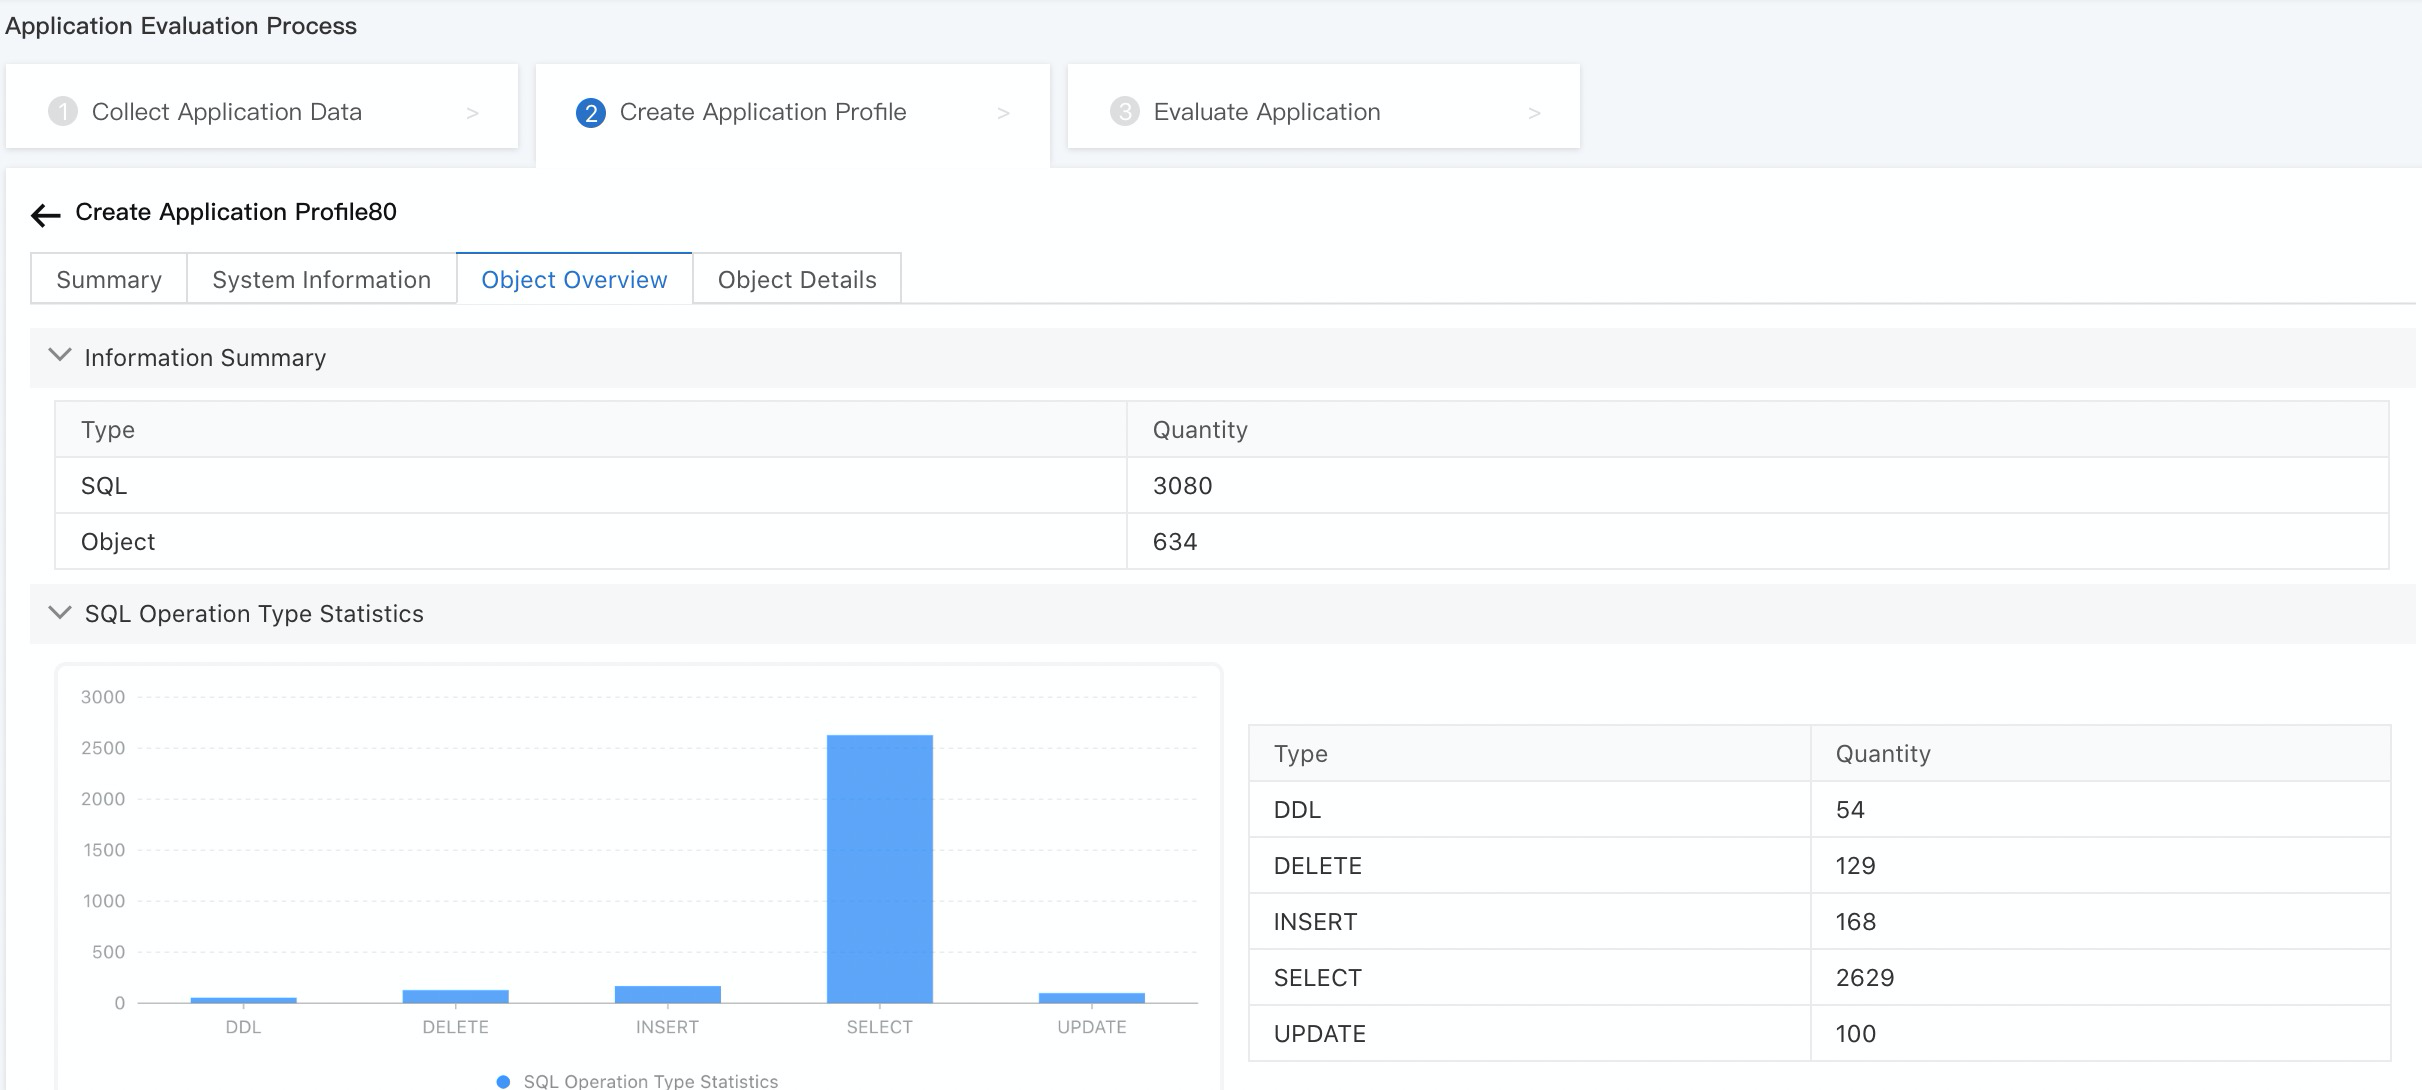Switch to the System Information tab
This screenshot has width=2422, height=1090.
(x=321, y=279)
